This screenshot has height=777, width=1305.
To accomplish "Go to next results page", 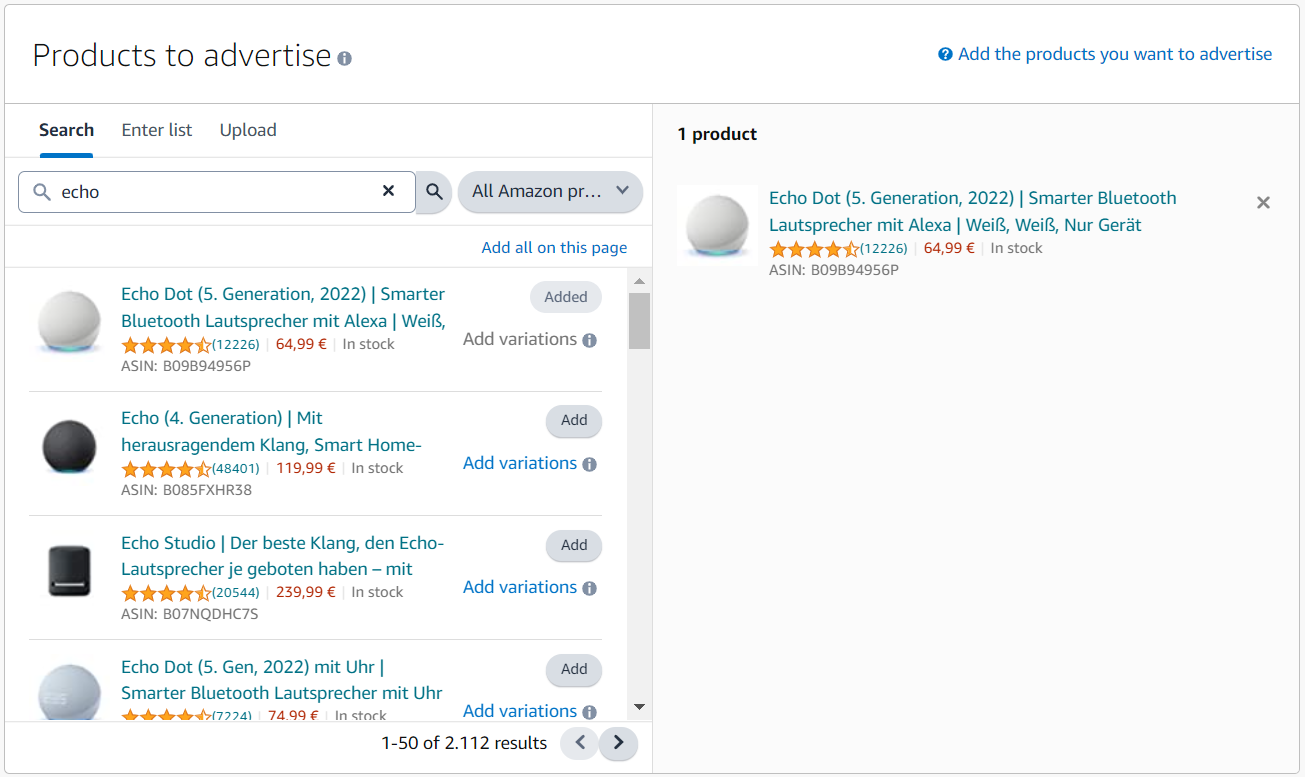I will pos(618,743).
